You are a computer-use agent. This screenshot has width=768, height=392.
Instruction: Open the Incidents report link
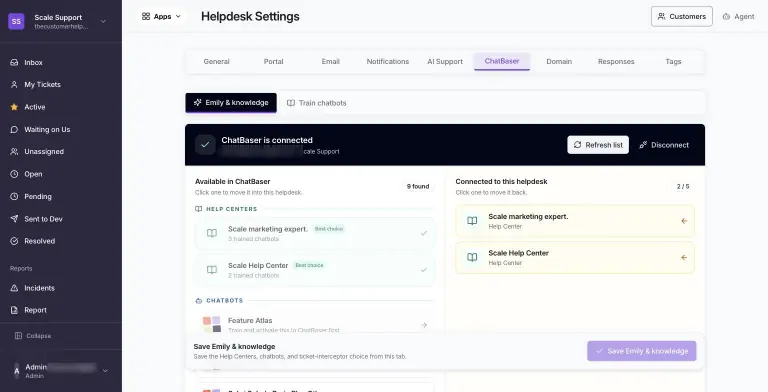point(39,288)
